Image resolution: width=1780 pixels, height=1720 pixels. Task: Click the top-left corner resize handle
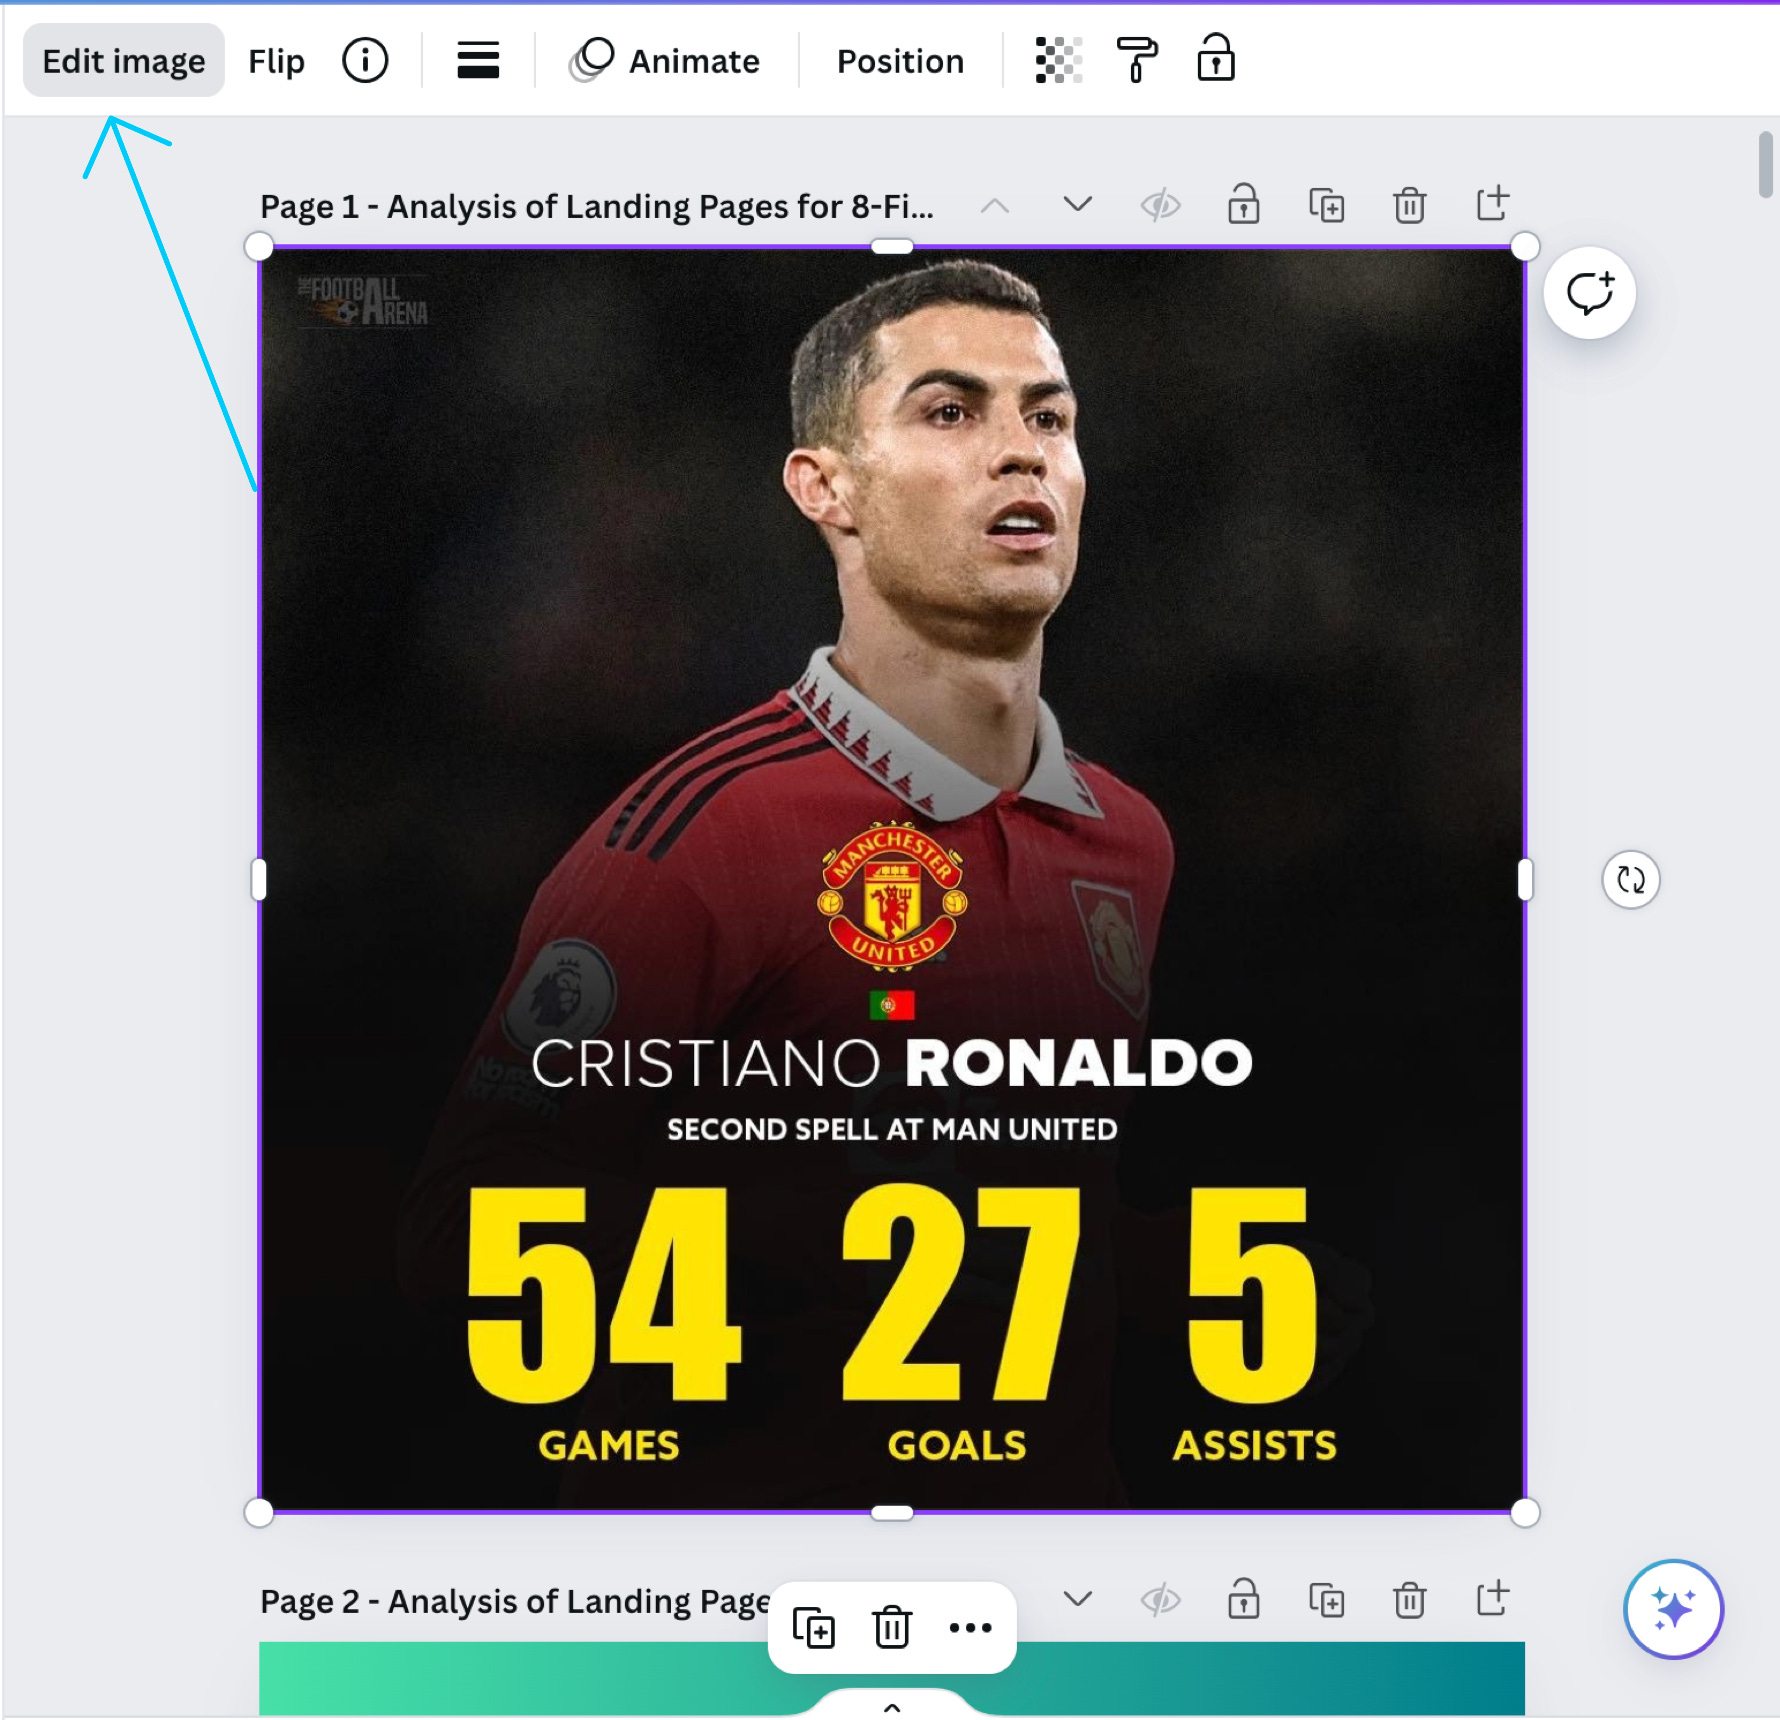point(259,247)
